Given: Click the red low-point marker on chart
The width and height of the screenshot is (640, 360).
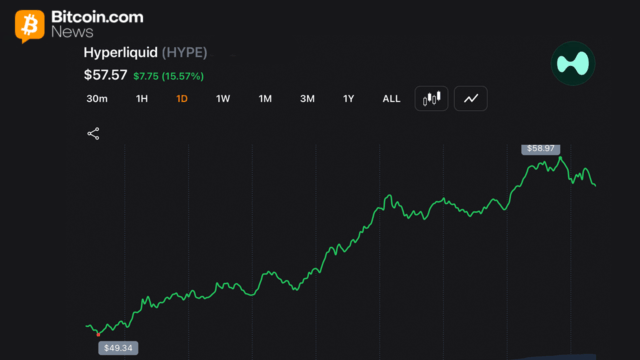Looking at the screenshot, I should [x=98, y=335].
